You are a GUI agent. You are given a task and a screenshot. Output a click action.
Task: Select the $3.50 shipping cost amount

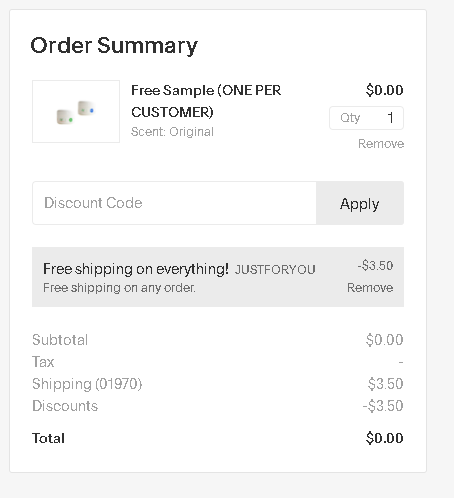tap(386, 384)
